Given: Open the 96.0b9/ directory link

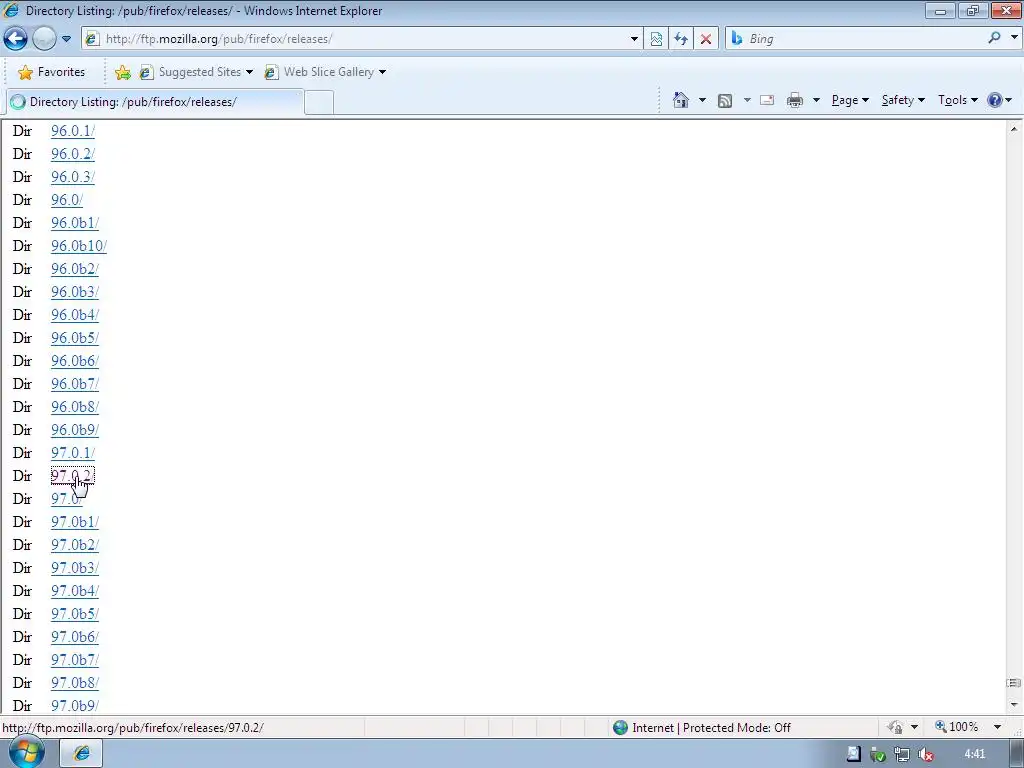Looking at the screenshot, I should point(74,430).
